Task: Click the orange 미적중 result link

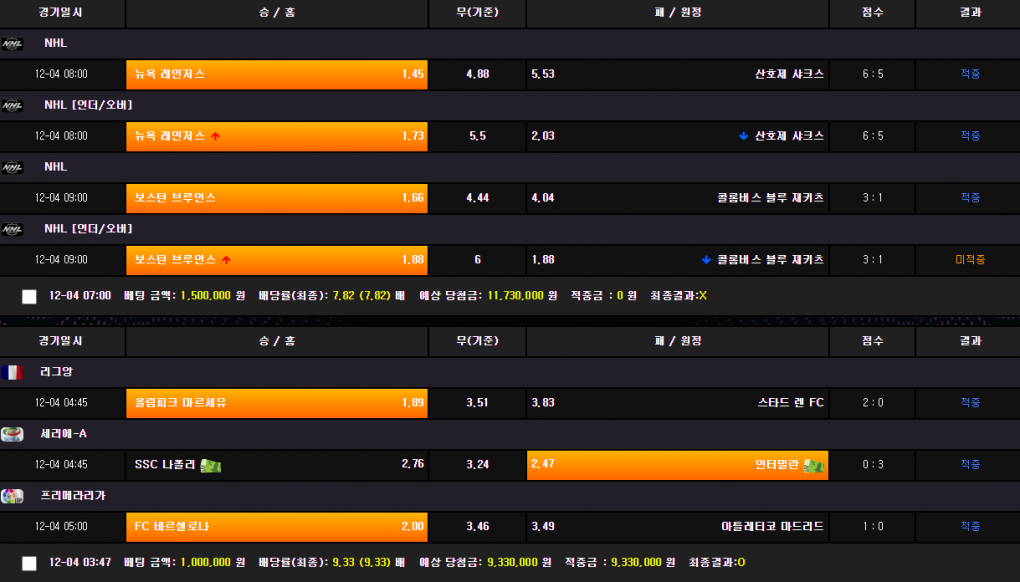Action: coord(969,260)
